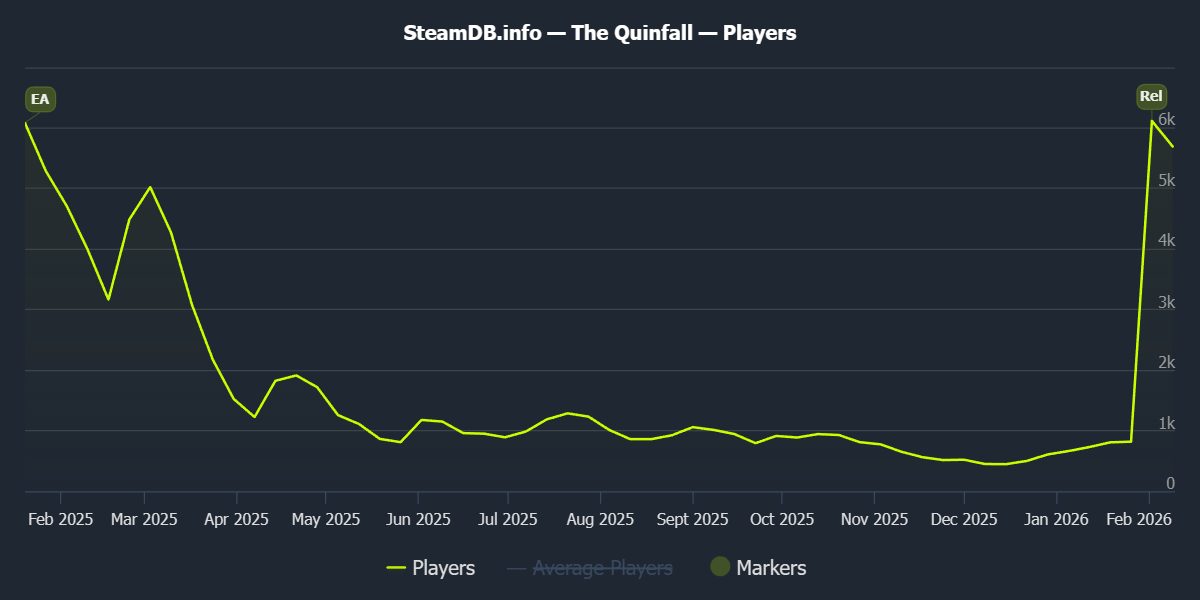The image size is (1200, 600).
Task: Click the 3k y-axis label
Action: click(1166, 302)
